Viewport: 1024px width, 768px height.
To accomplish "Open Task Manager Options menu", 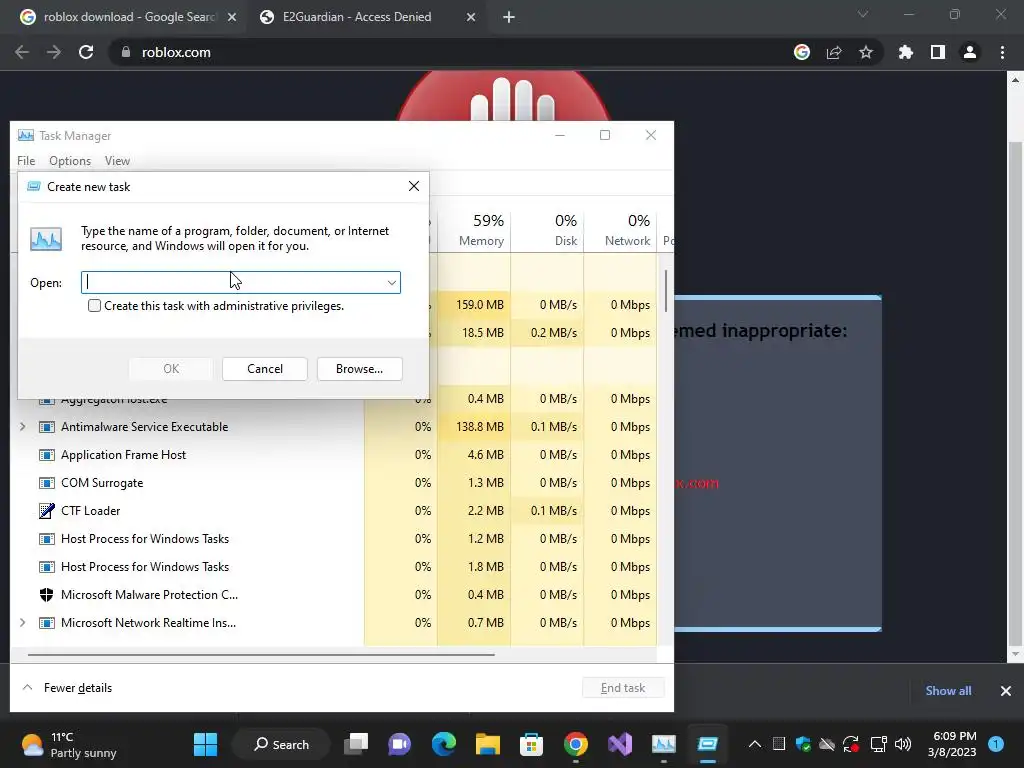I will click(x=70, y=161).
